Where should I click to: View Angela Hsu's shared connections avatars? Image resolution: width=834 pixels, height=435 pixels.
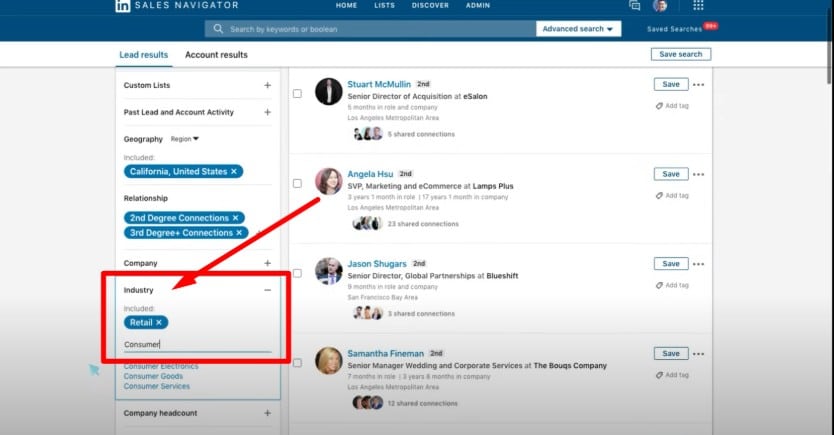[367, 223]
